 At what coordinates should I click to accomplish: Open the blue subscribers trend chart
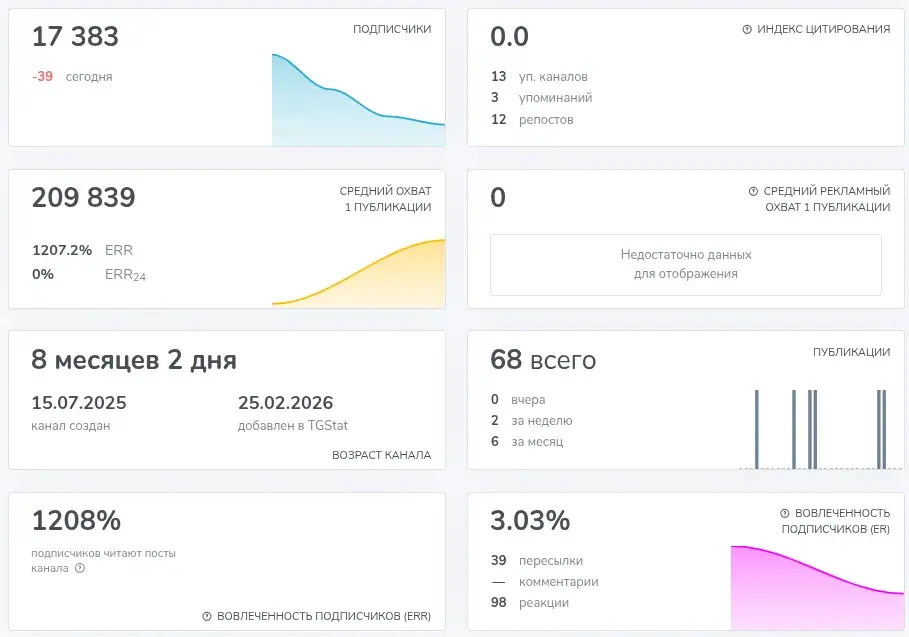click(x=358, y=100)
